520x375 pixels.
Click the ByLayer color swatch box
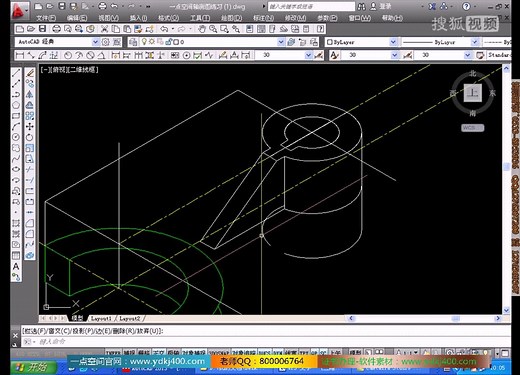point(330,42)
